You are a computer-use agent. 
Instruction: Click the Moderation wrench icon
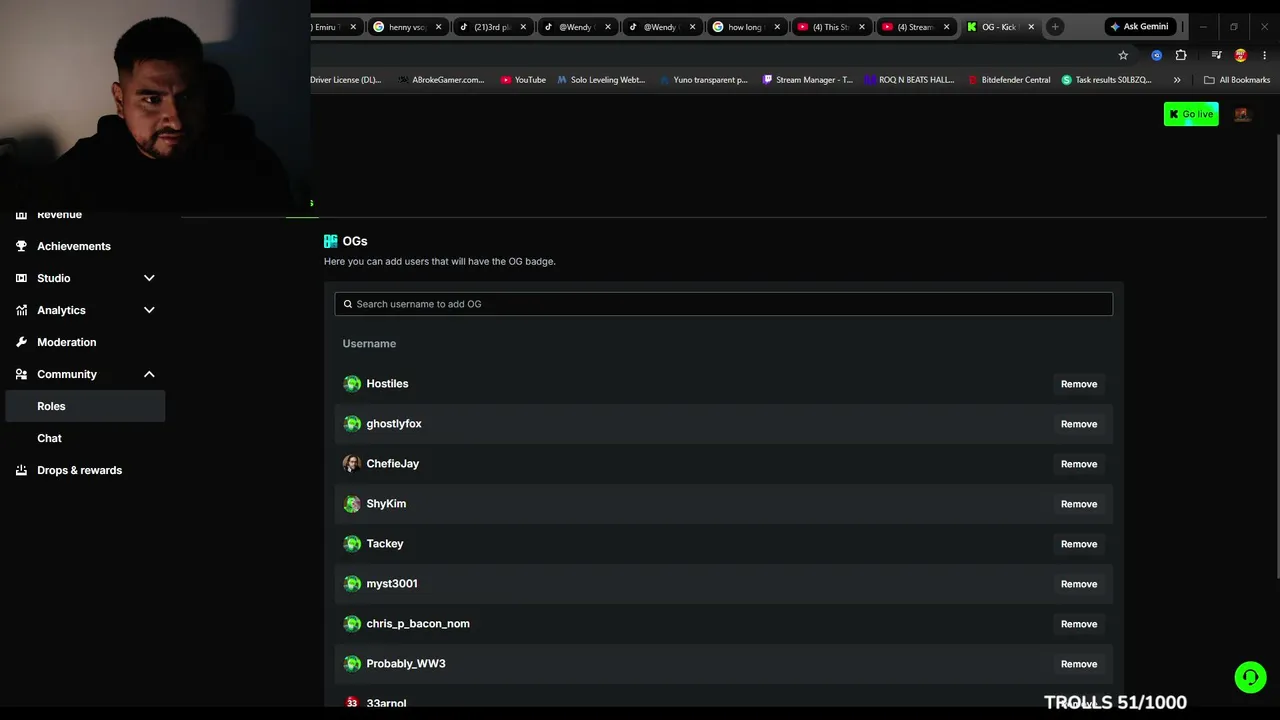pos(21,342)
